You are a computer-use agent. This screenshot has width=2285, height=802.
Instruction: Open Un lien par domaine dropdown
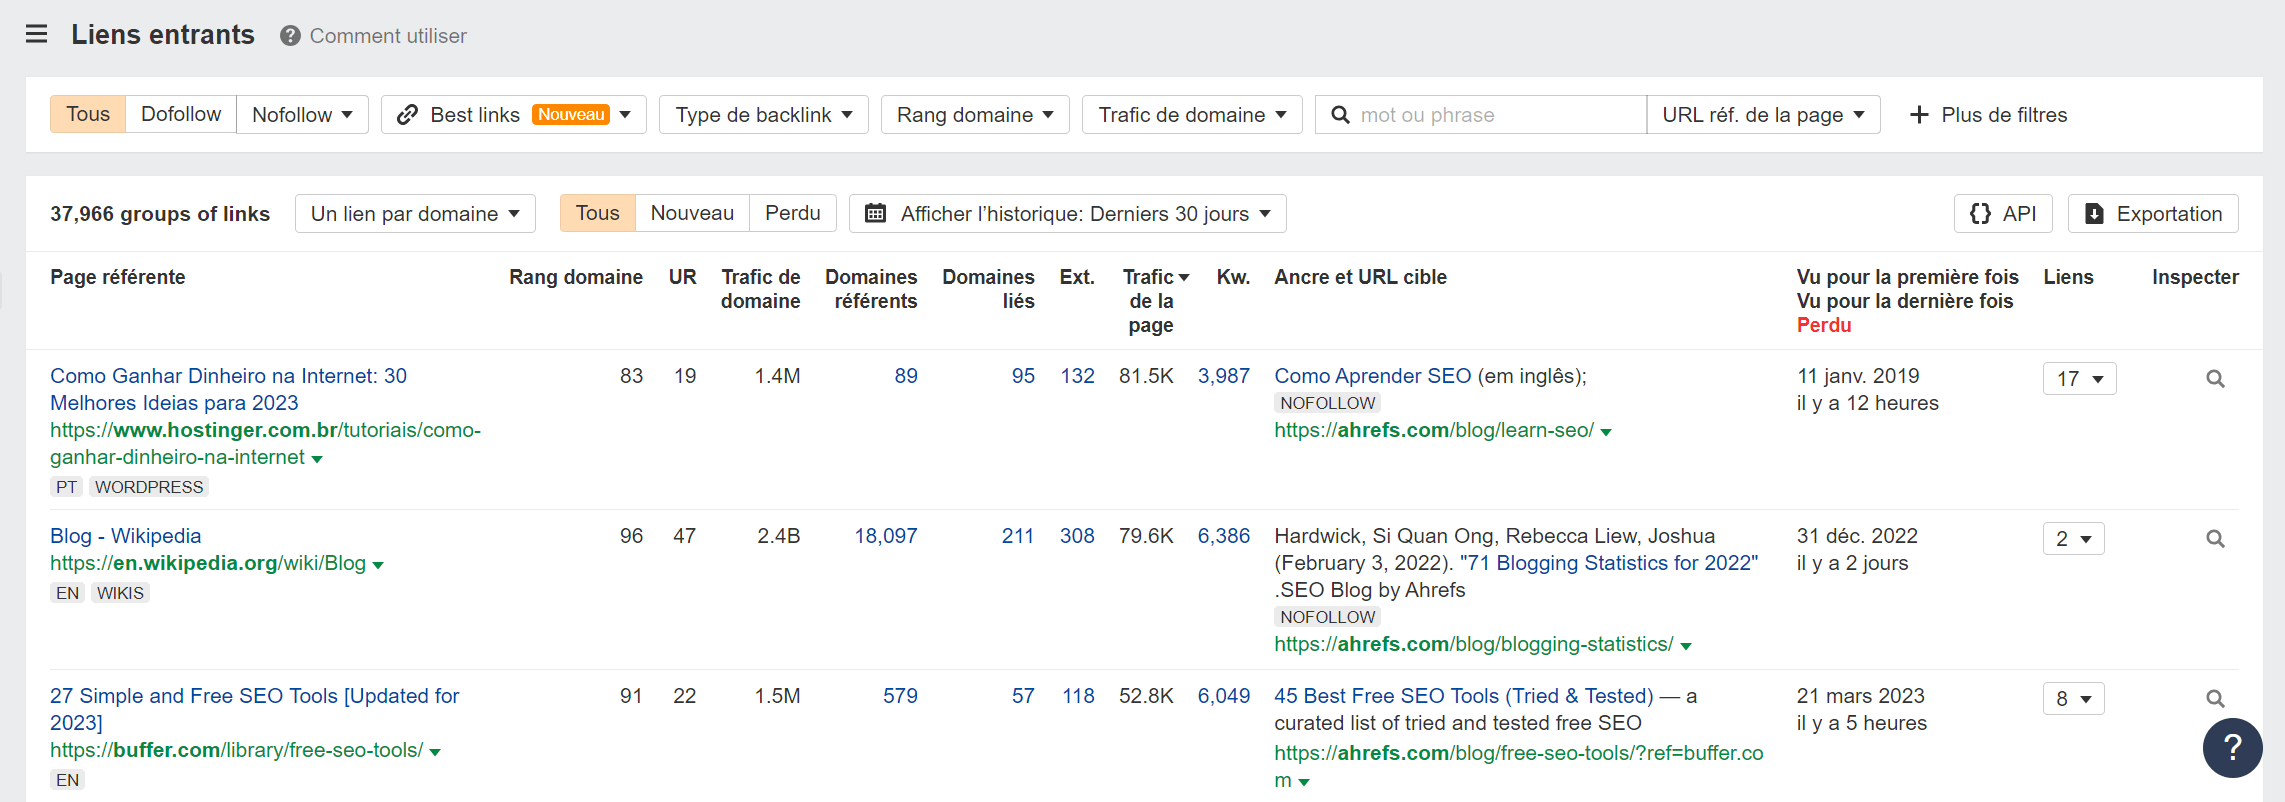pos(415,213)
